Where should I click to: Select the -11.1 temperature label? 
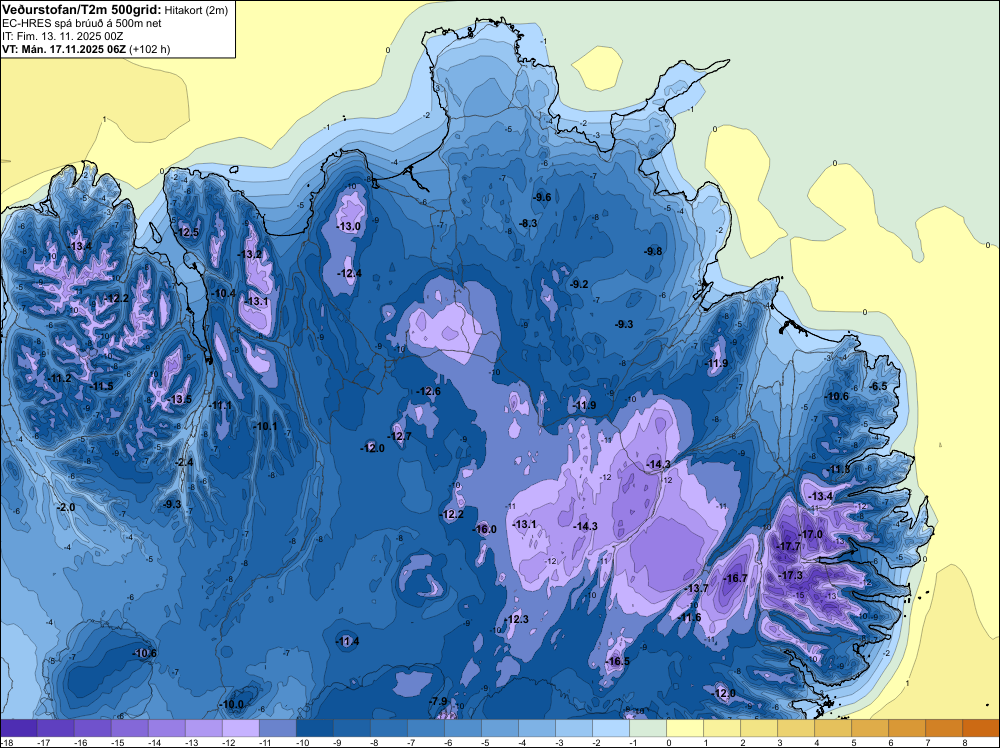221,405
